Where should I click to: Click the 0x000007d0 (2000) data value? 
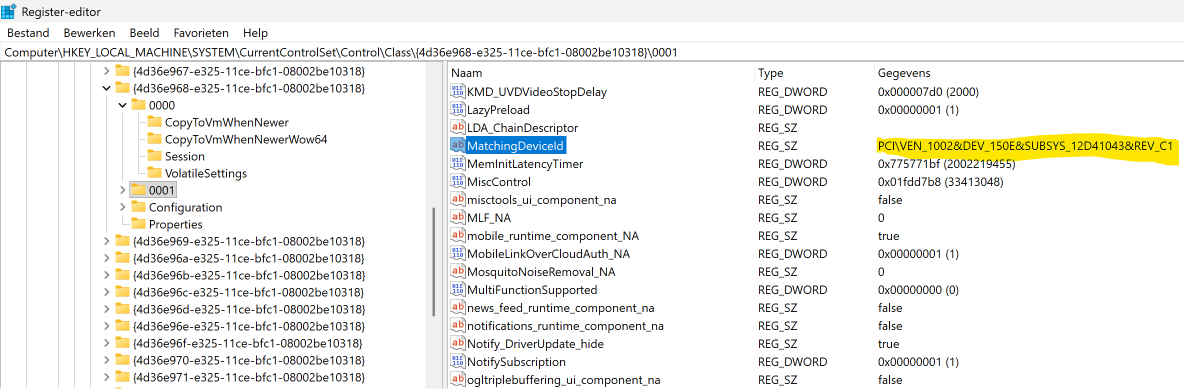[x=928, y=91]
